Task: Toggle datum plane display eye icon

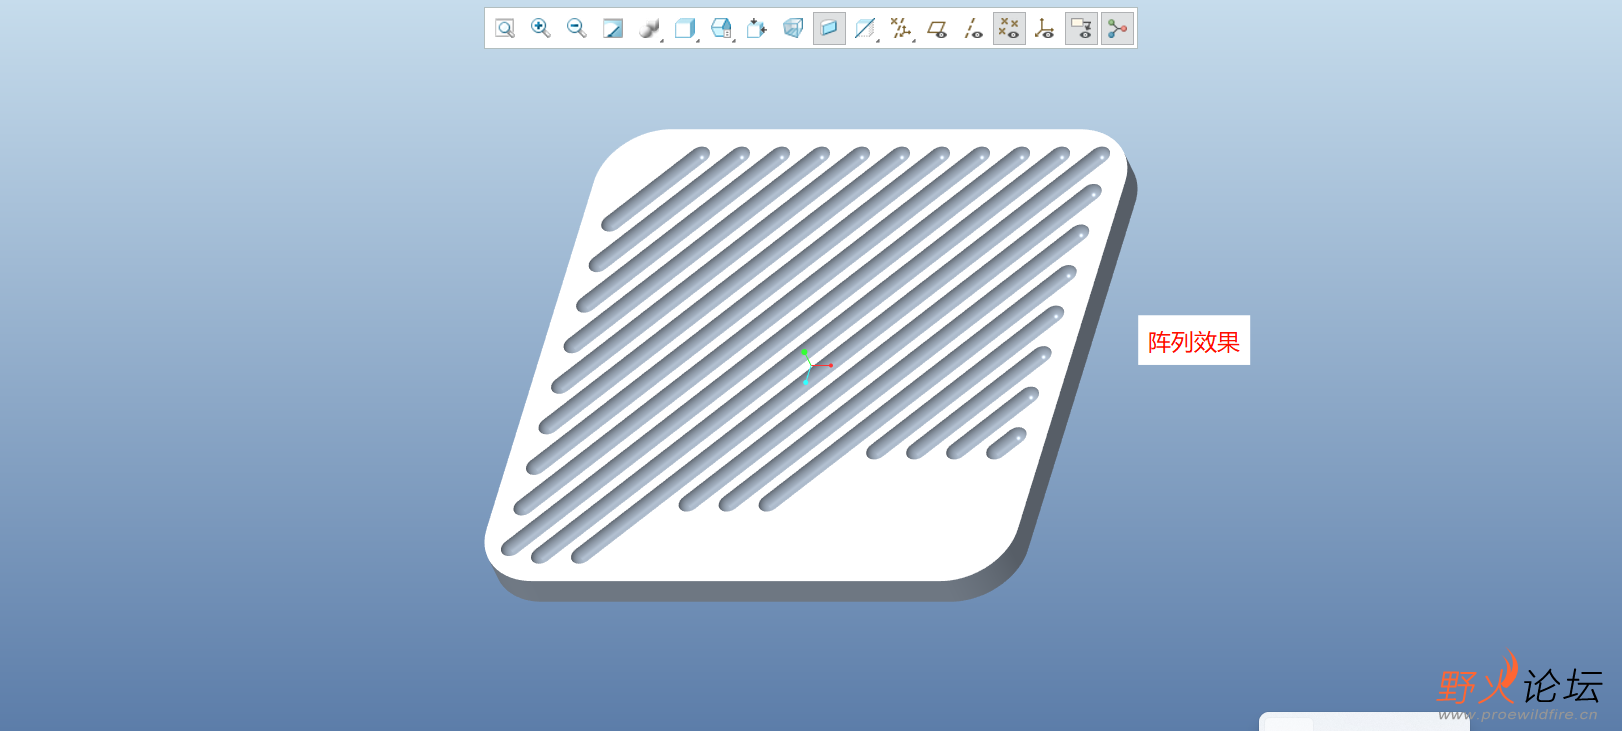Action: (x=937, y=28)
